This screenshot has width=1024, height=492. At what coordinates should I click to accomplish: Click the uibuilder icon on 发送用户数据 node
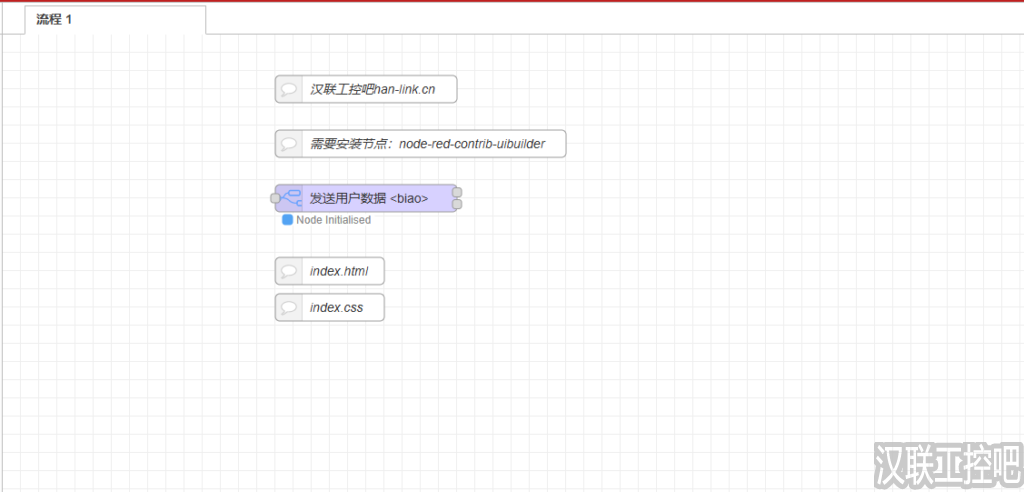click(x=290, y=198)
